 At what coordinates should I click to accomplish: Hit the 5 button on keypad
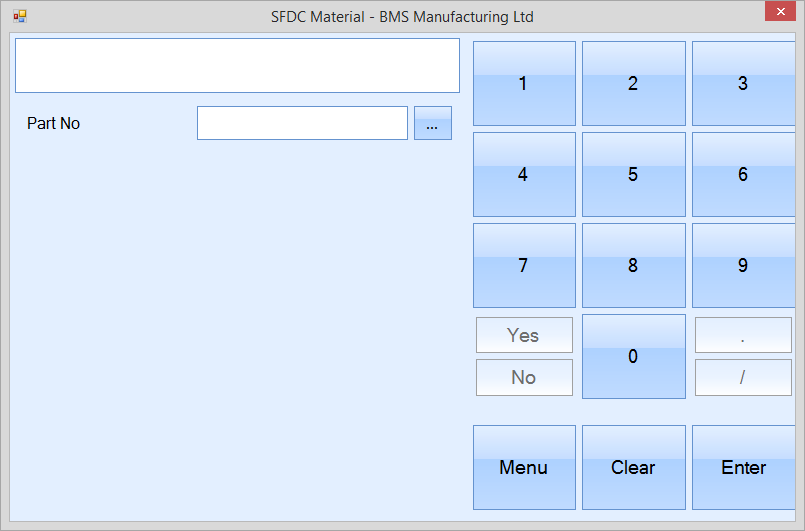tap(633, 175)
